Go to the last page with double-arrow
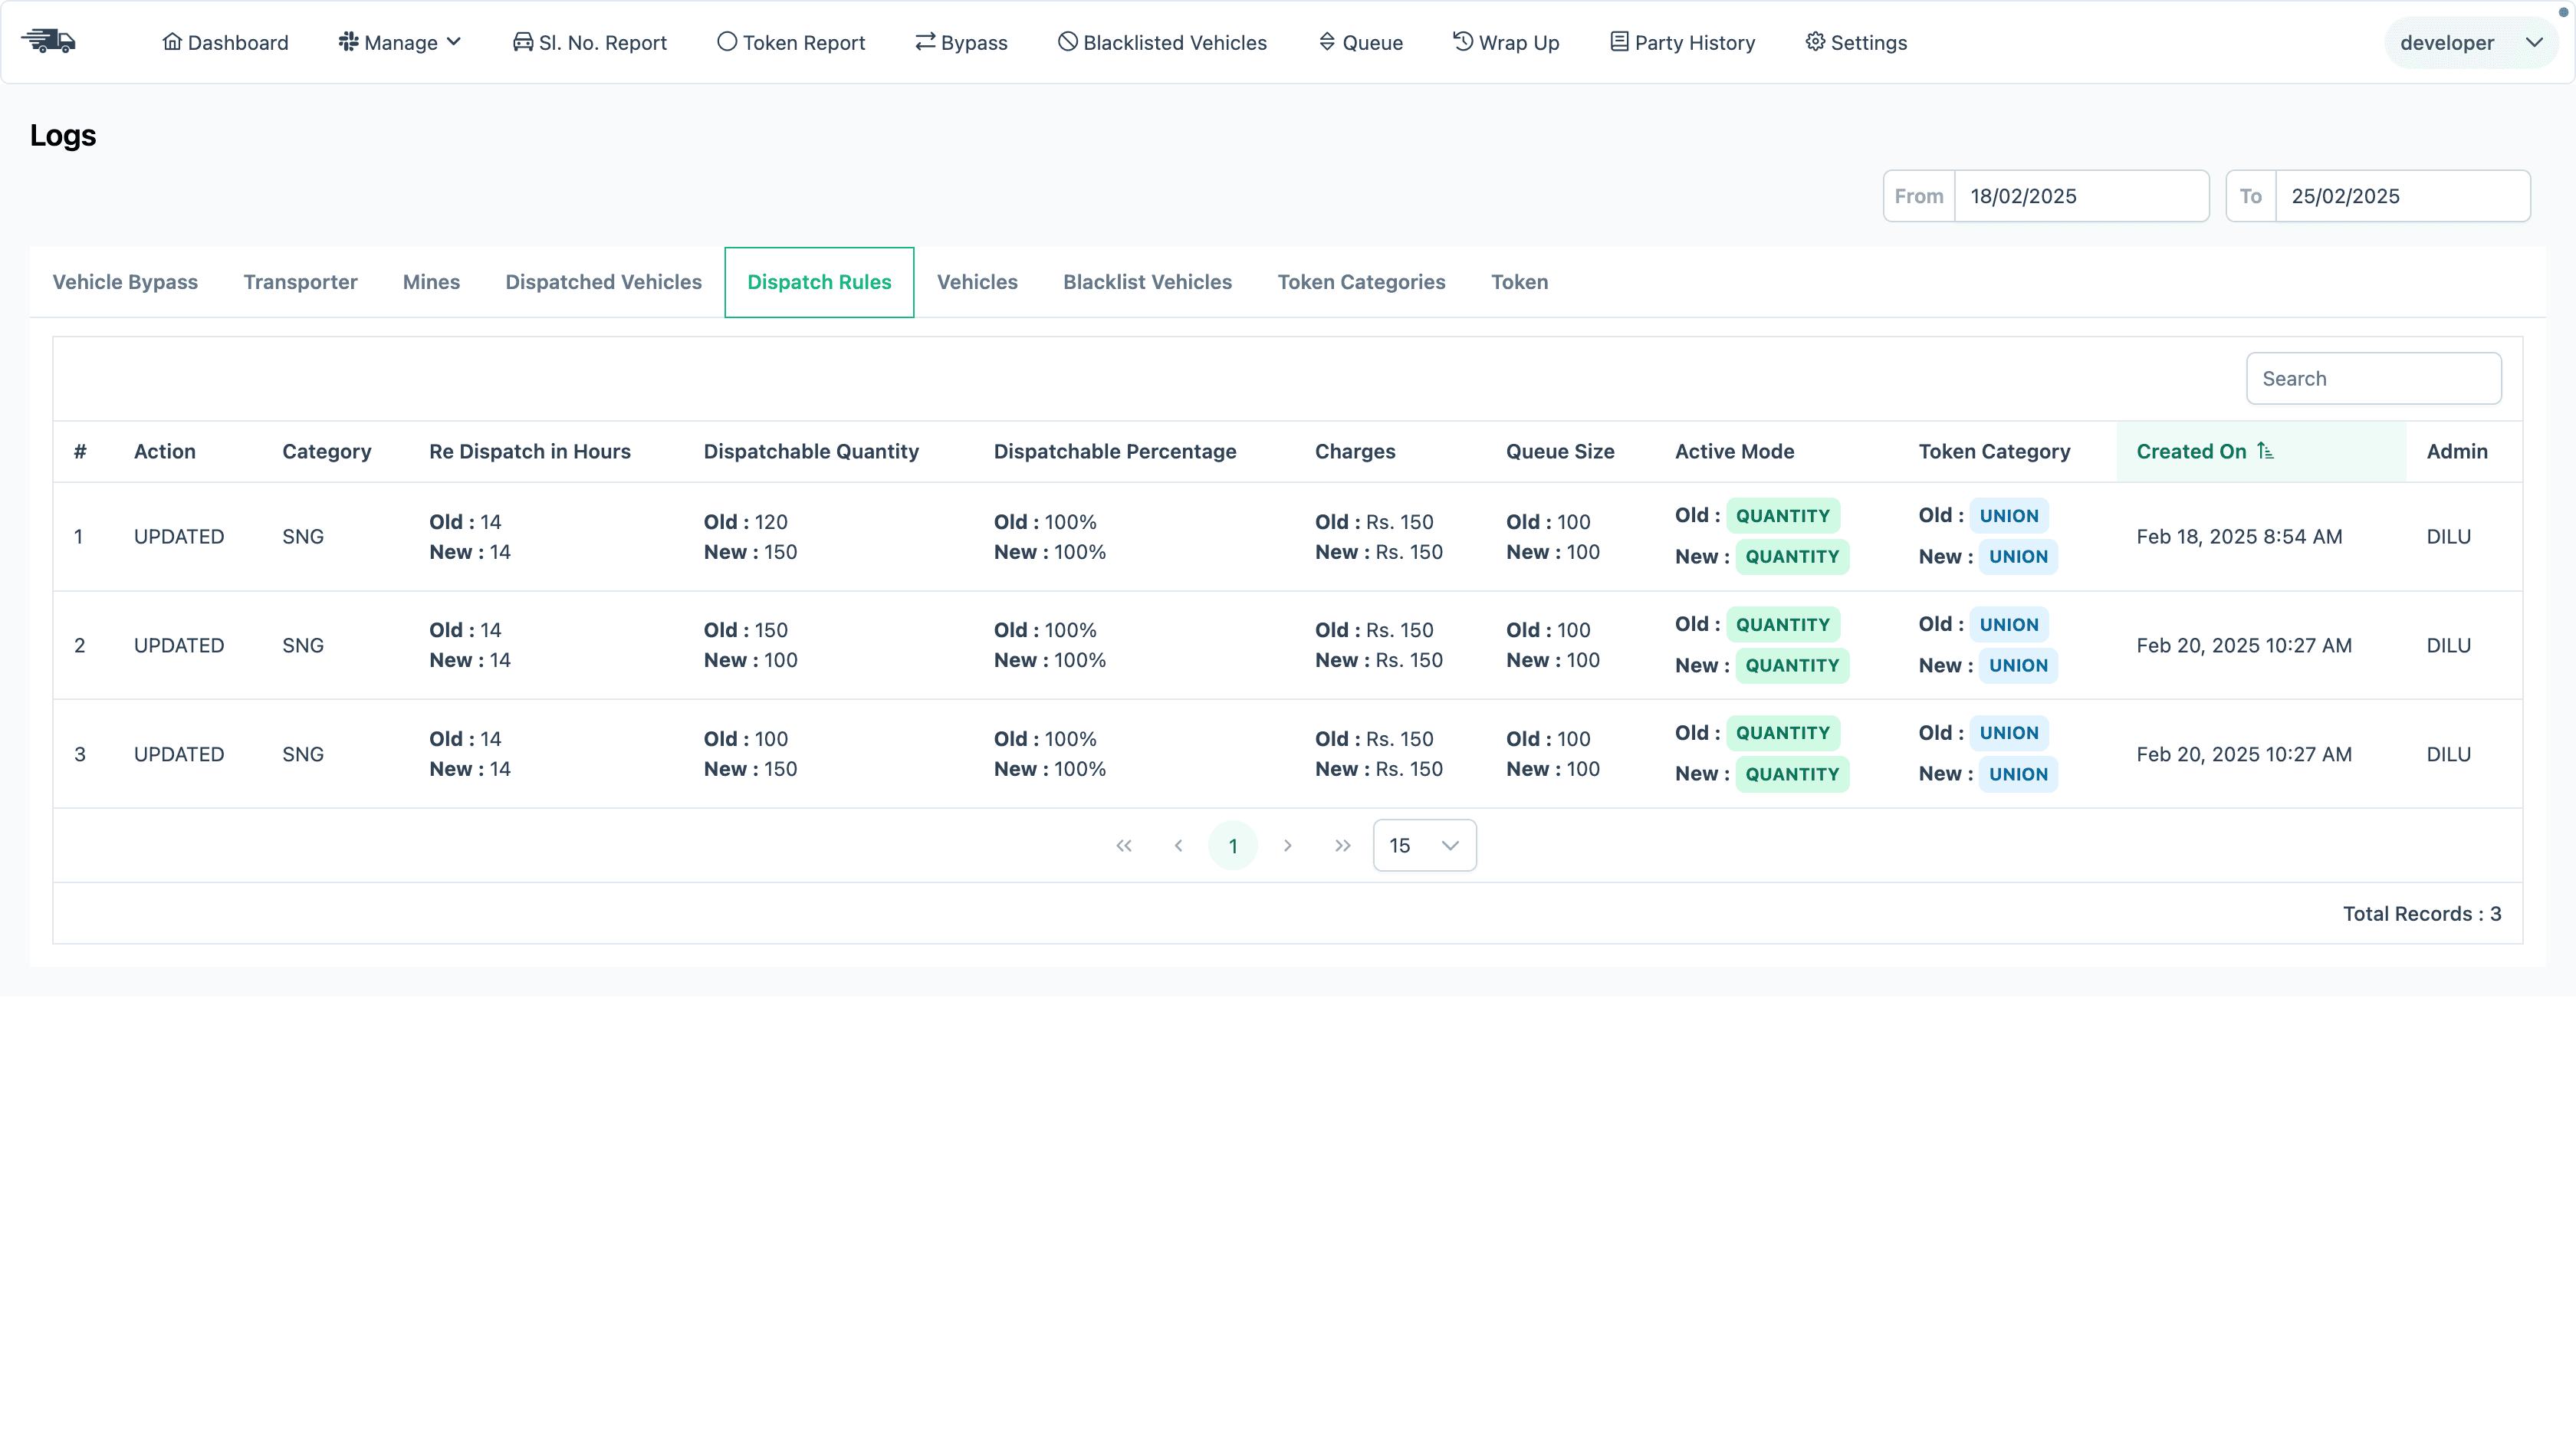2576x1449 pixels. click(x=1342, y=845)
